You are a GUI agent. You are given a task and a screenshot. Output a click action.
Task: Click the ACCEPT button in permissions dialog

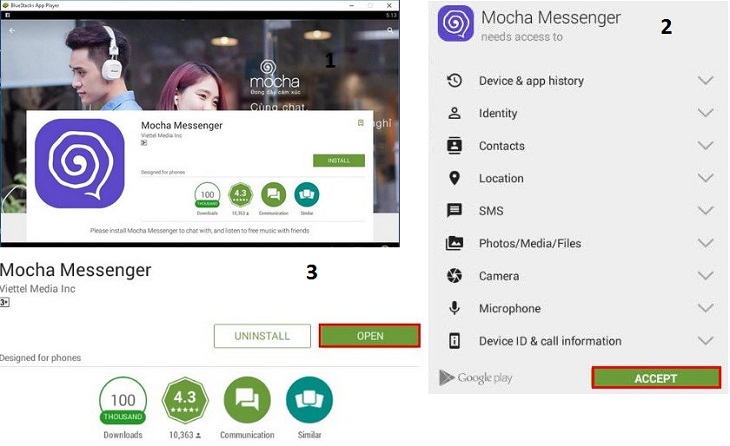[656, 378]
